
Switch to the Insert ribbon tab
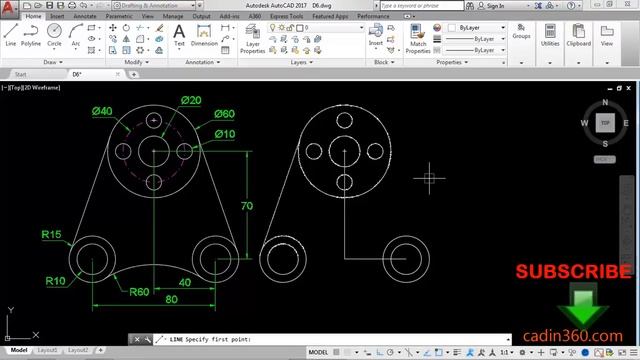click(x=57, y=16)
